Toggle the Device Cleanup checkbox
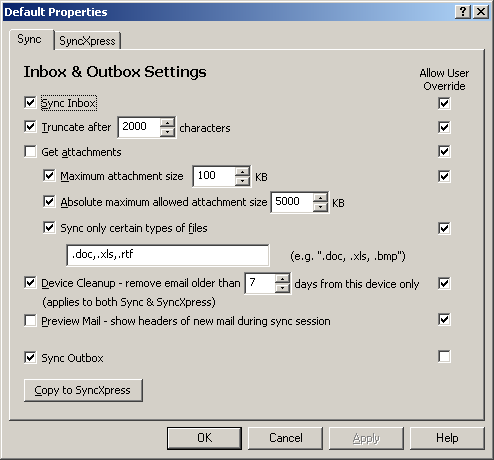The image size is (494, 460). (x=30, y=283)
